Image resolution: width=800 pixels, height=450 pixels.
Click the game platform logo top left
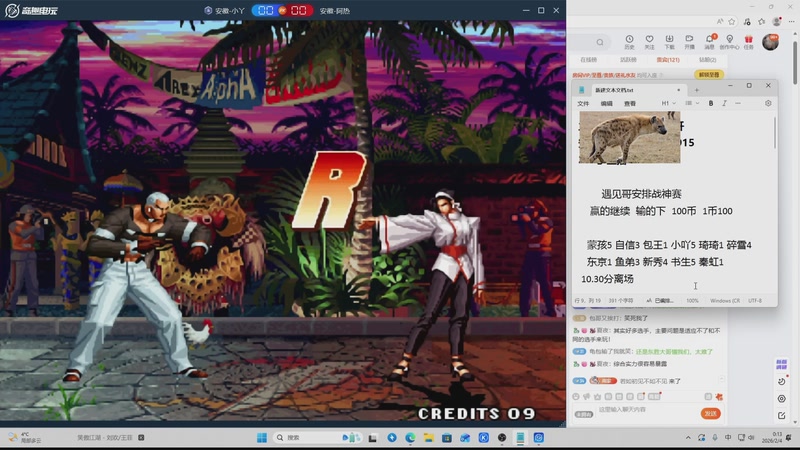32,10
